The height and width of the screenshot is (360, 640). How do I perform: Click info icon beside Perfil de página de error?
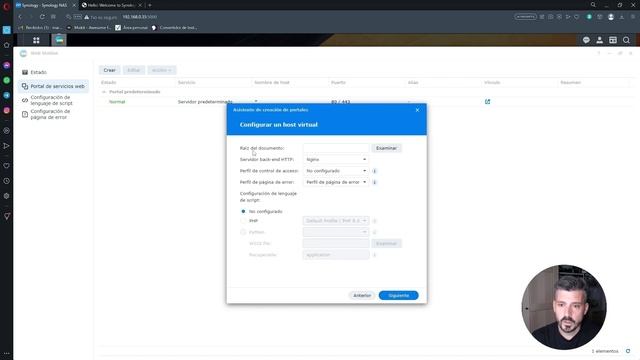374,182
